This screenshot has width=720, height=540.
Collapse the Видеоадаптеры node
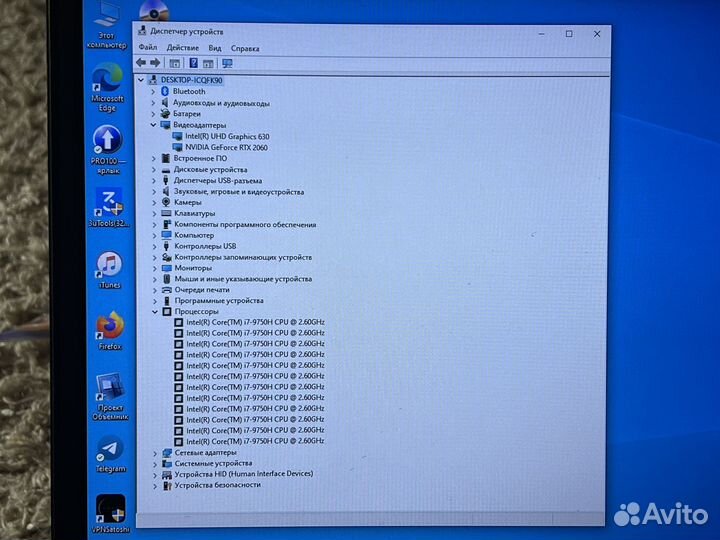coord(153,125)
